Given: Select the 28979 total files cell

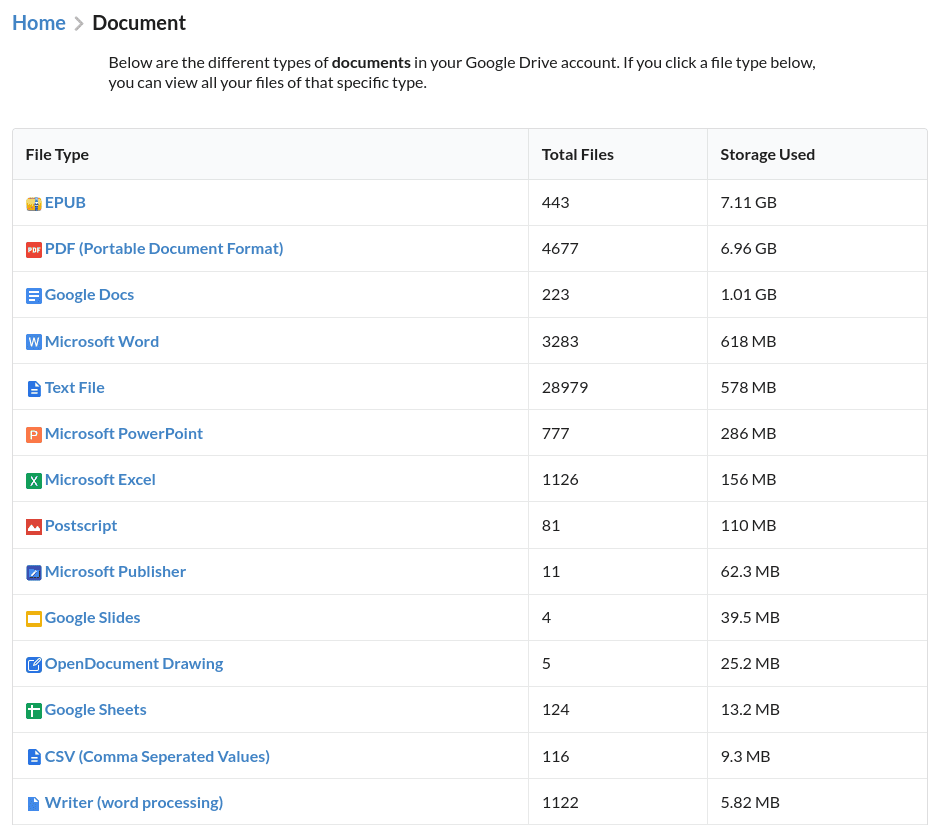Looking at the screenshot, I should pos(618,387).
